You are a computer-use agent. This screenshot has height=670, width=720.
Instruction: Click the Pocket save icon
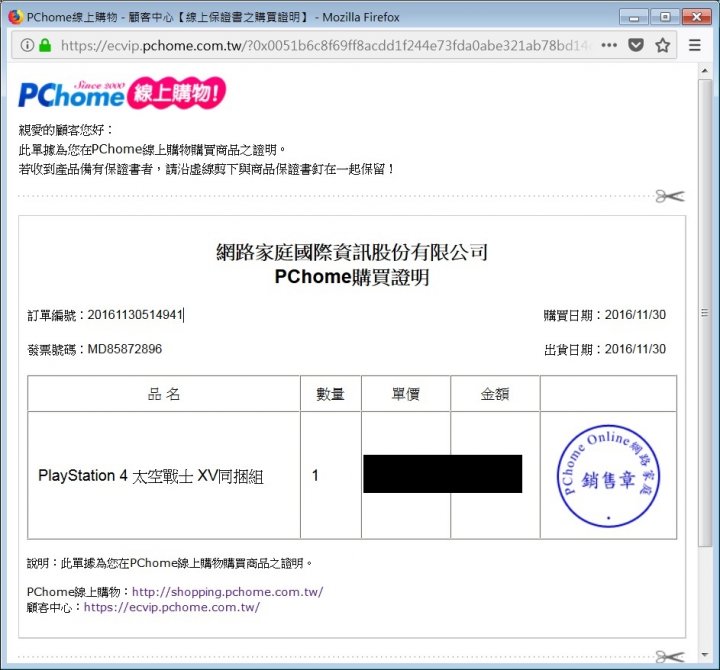tap(636, 45)
